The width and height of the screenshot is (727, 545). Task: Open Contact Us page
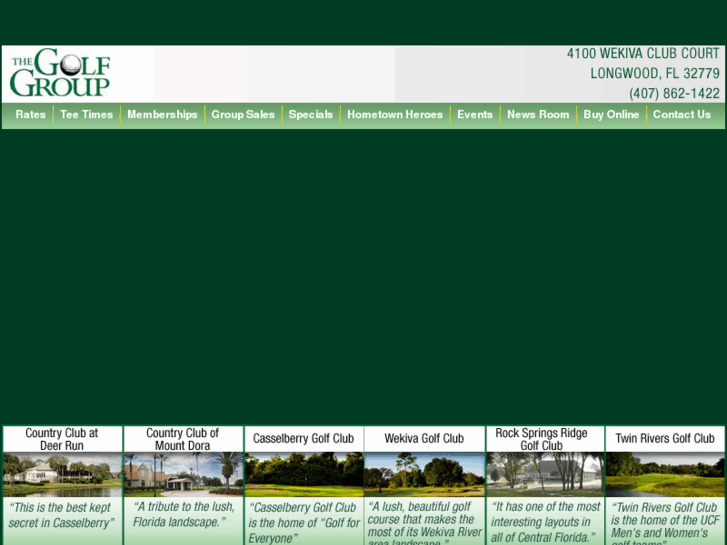pyautogui.click(x=682, y=115)
